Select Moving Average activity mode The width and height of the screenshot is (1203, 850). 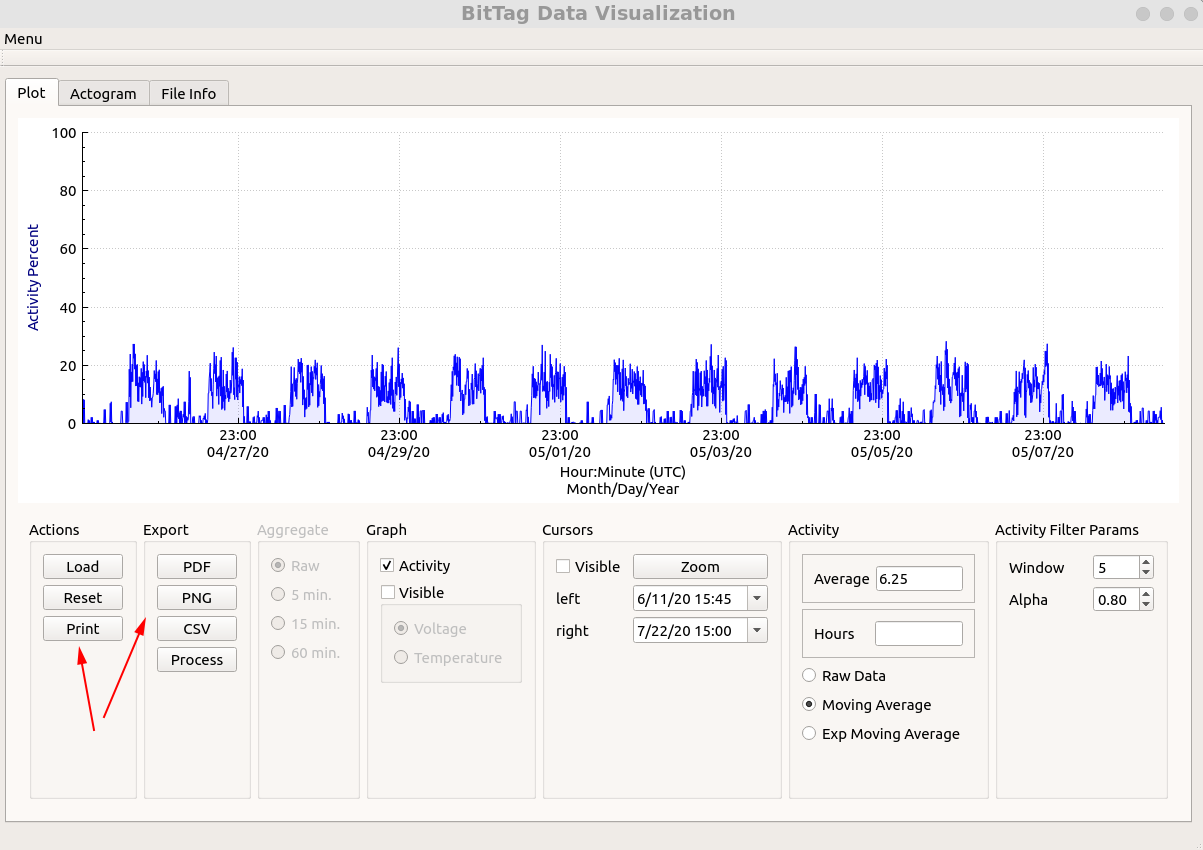coord(809,704)
